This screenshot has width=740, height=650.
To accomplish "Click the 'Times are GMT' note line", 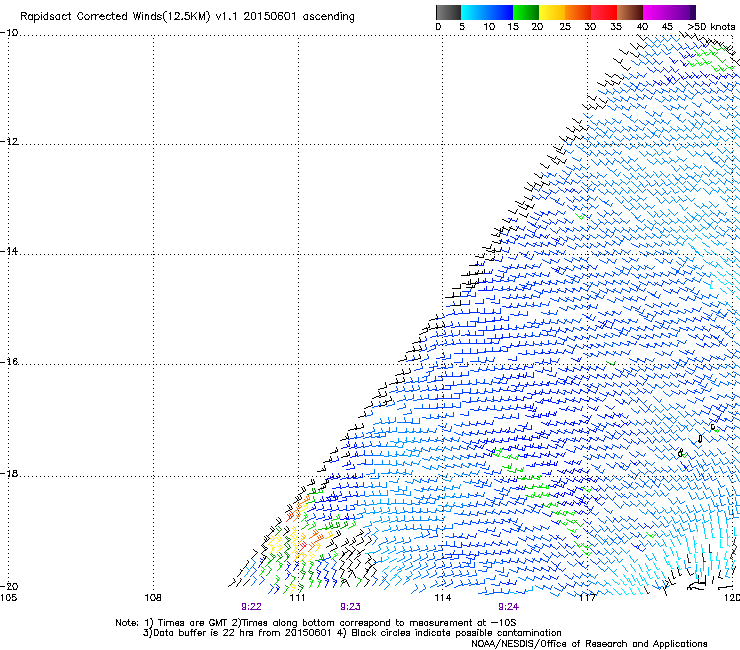I will tap(316, 623).
